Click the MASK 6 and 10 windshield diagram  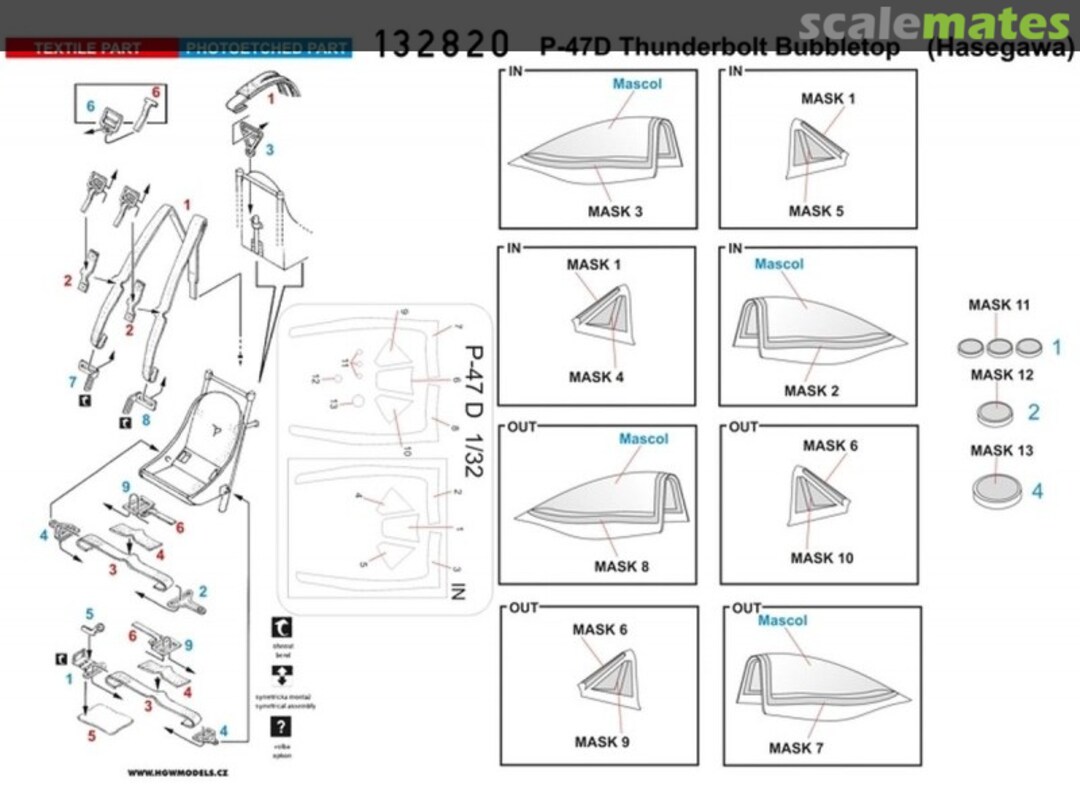point(818,502)
